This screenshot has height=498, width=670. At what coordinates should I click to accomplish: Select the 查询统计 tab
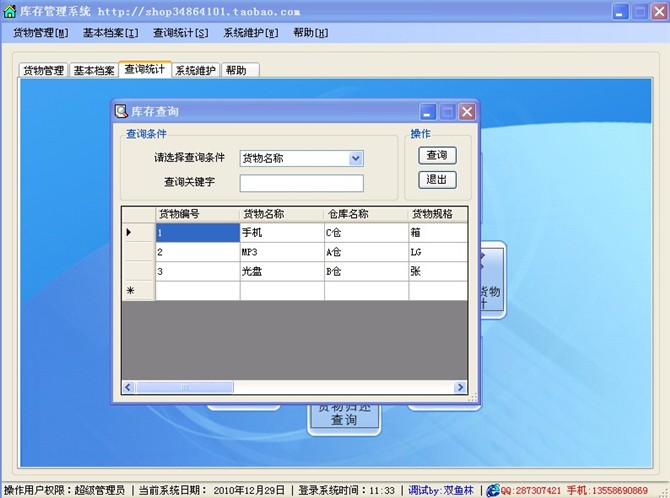click(x=145, y=69)
